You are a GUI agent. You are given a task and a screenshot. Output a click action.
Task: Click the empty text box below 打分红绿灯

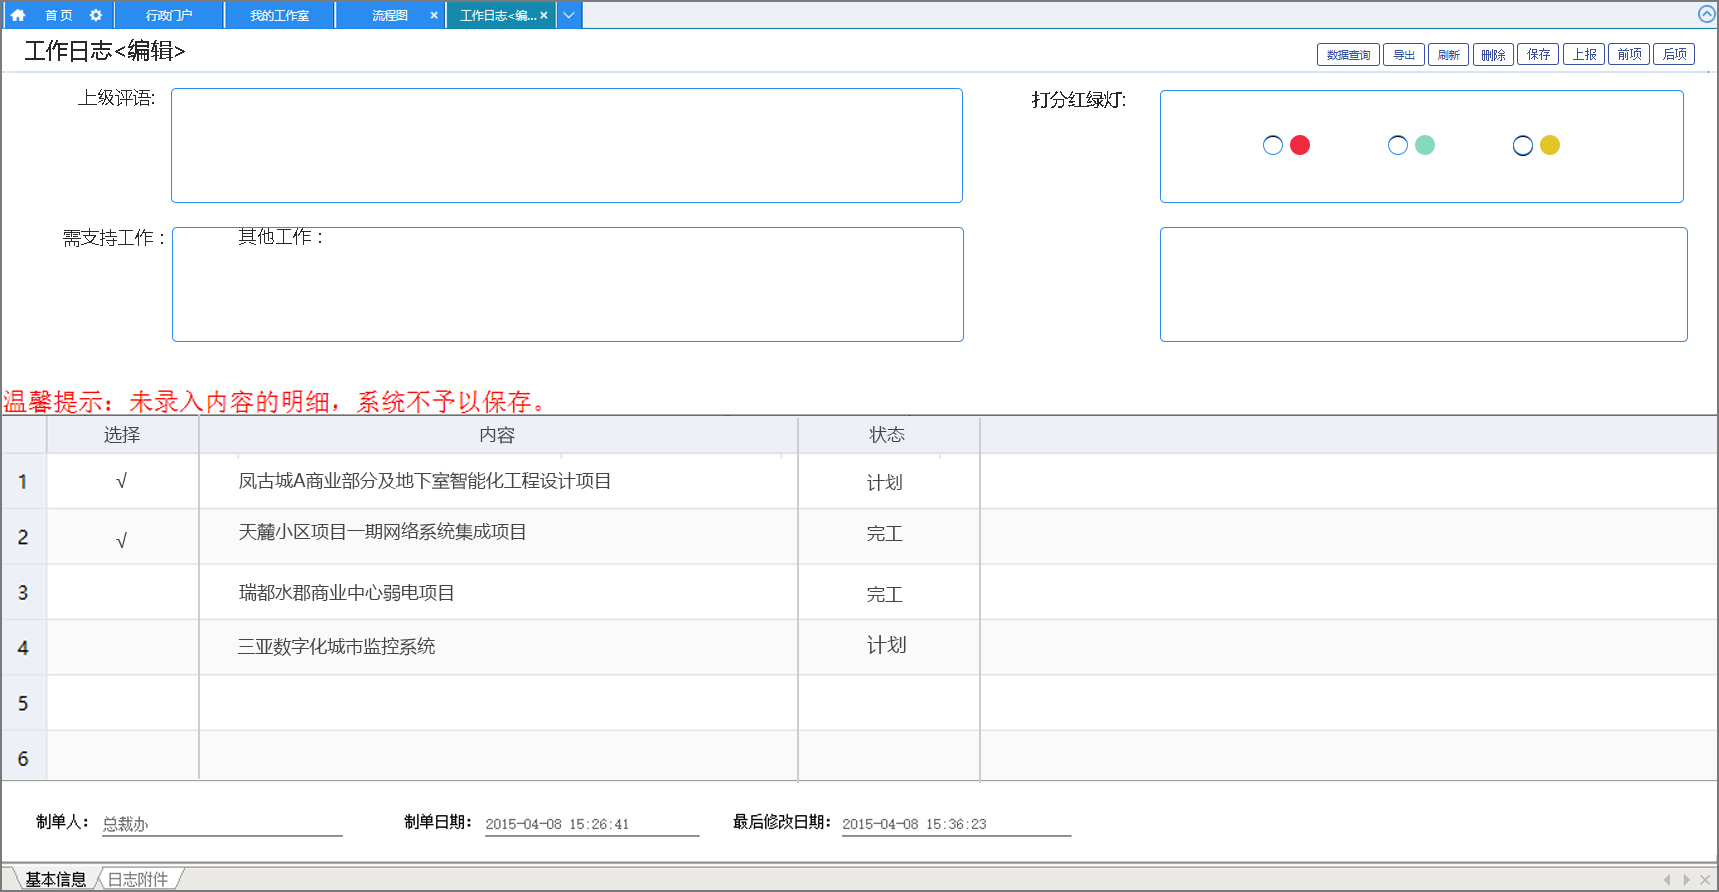pyautogui.click(x=1424, y=284)
